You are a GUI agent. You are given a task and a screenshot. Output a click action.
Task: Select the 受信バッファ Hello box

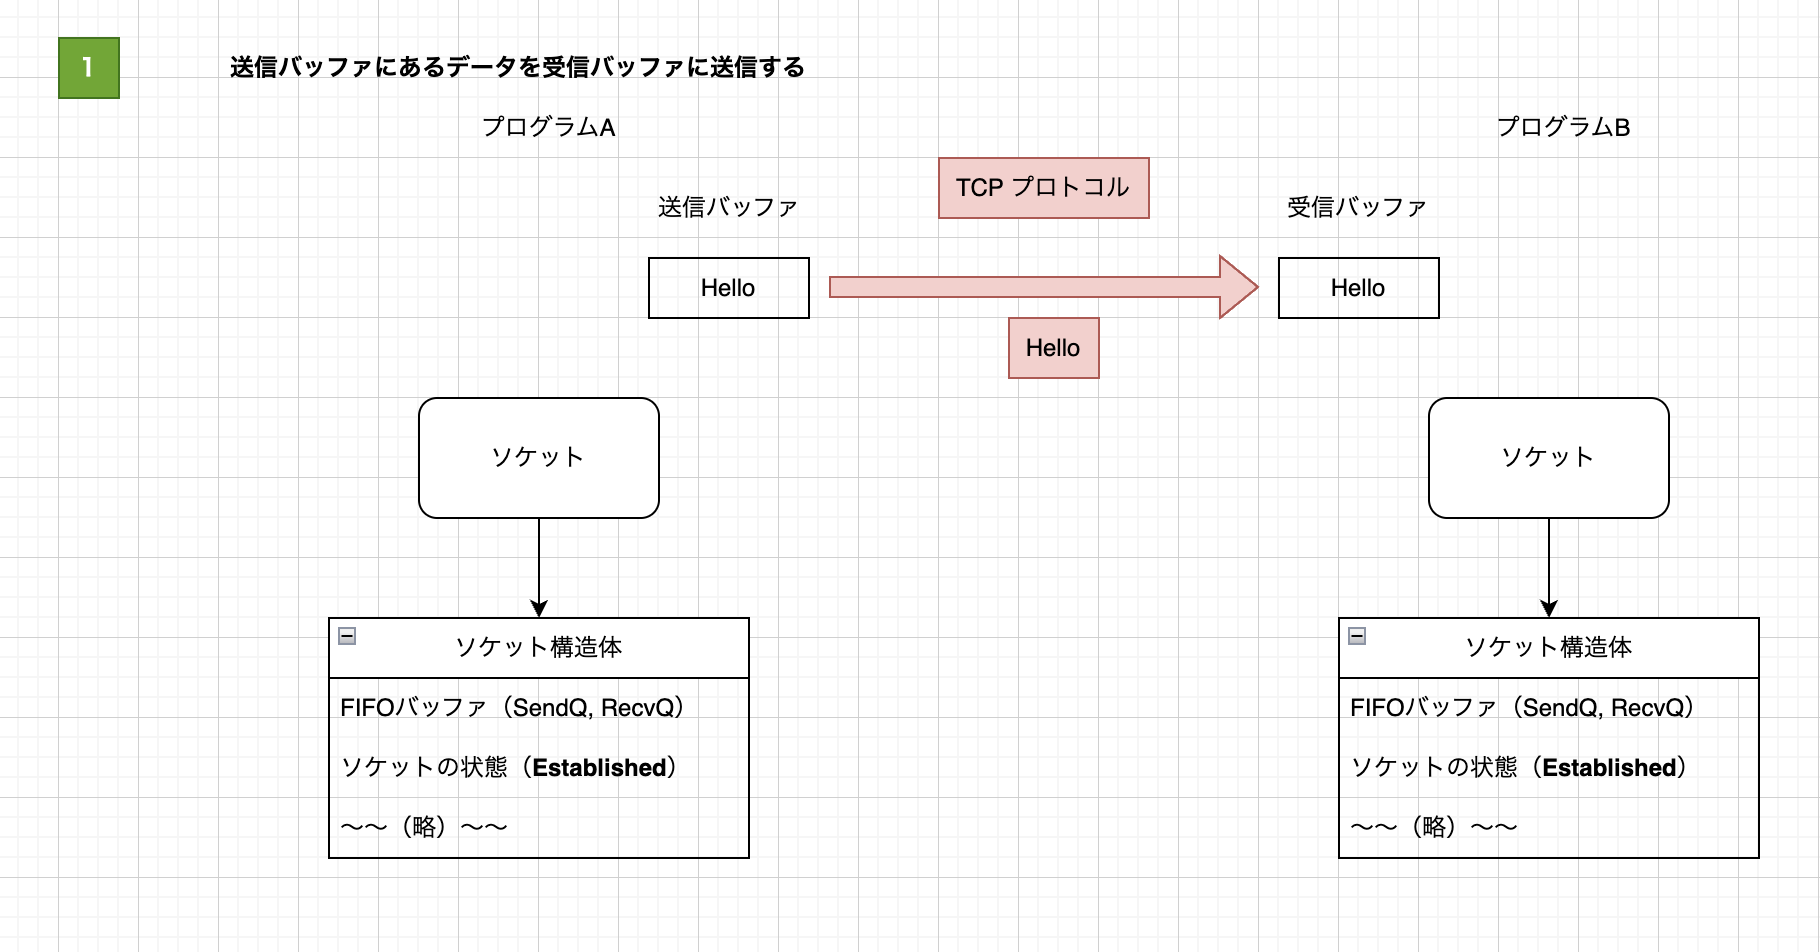click(1357, 288)
